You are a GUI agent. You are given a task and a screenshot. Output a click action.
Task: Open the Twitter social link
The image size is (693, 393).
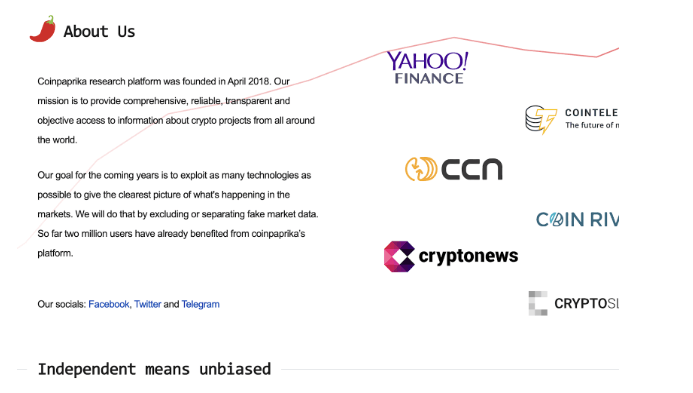click(148, 304)
